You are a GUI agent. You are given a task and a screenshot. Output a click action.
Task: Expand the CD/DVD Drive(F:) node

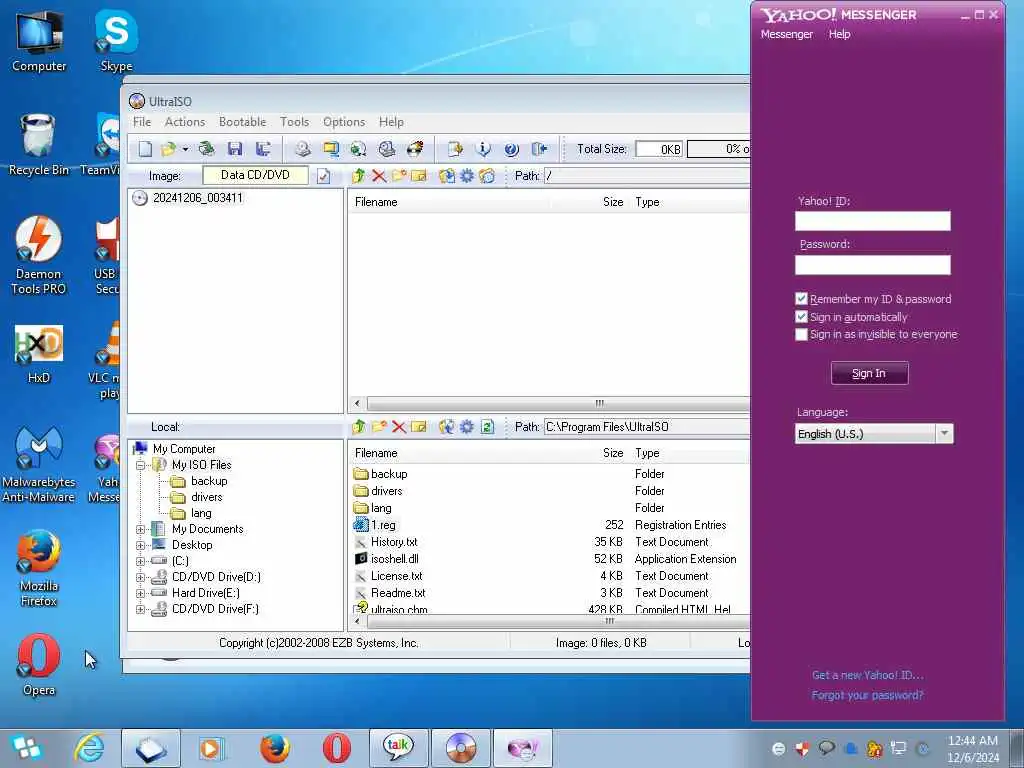(140, 609)
